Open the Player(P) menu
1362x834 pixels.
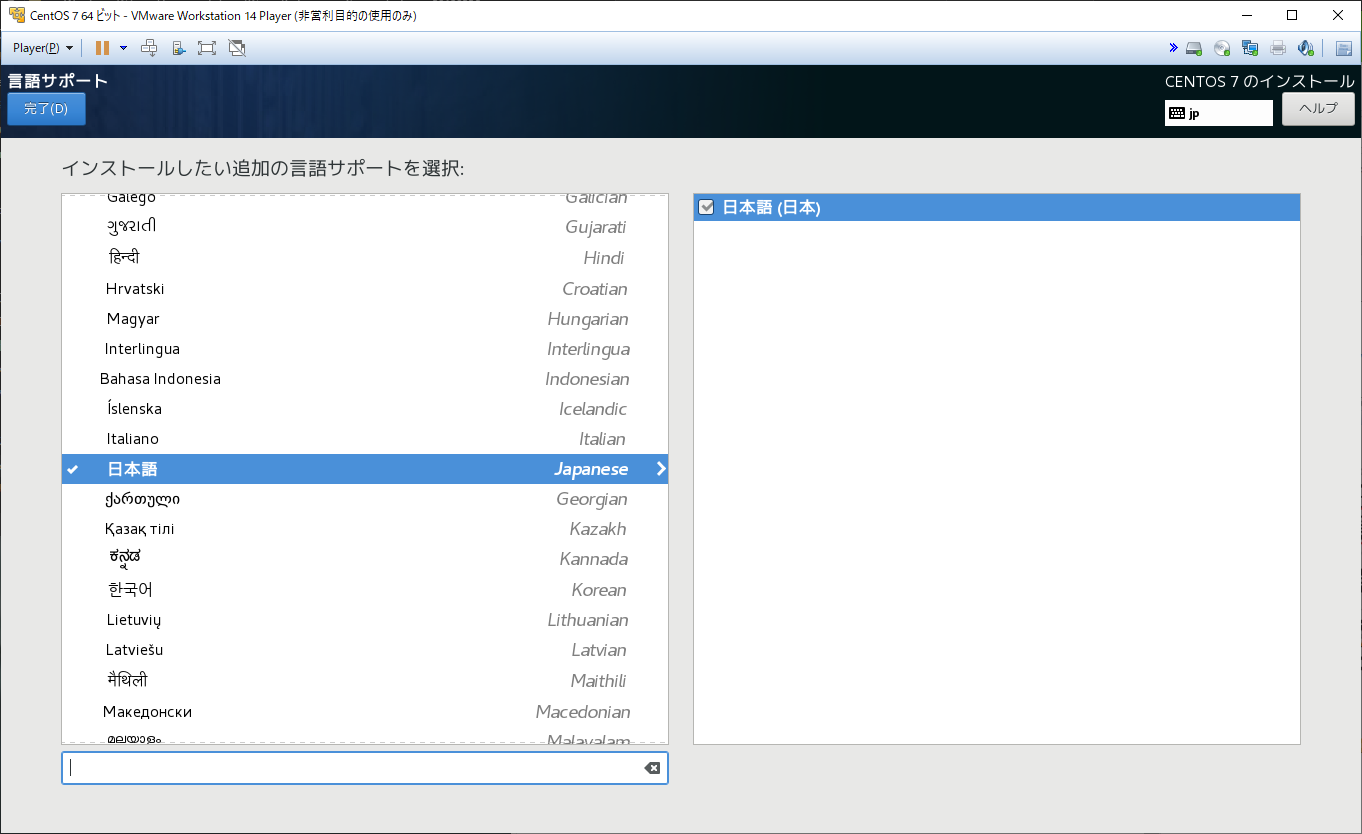(43, 48)
